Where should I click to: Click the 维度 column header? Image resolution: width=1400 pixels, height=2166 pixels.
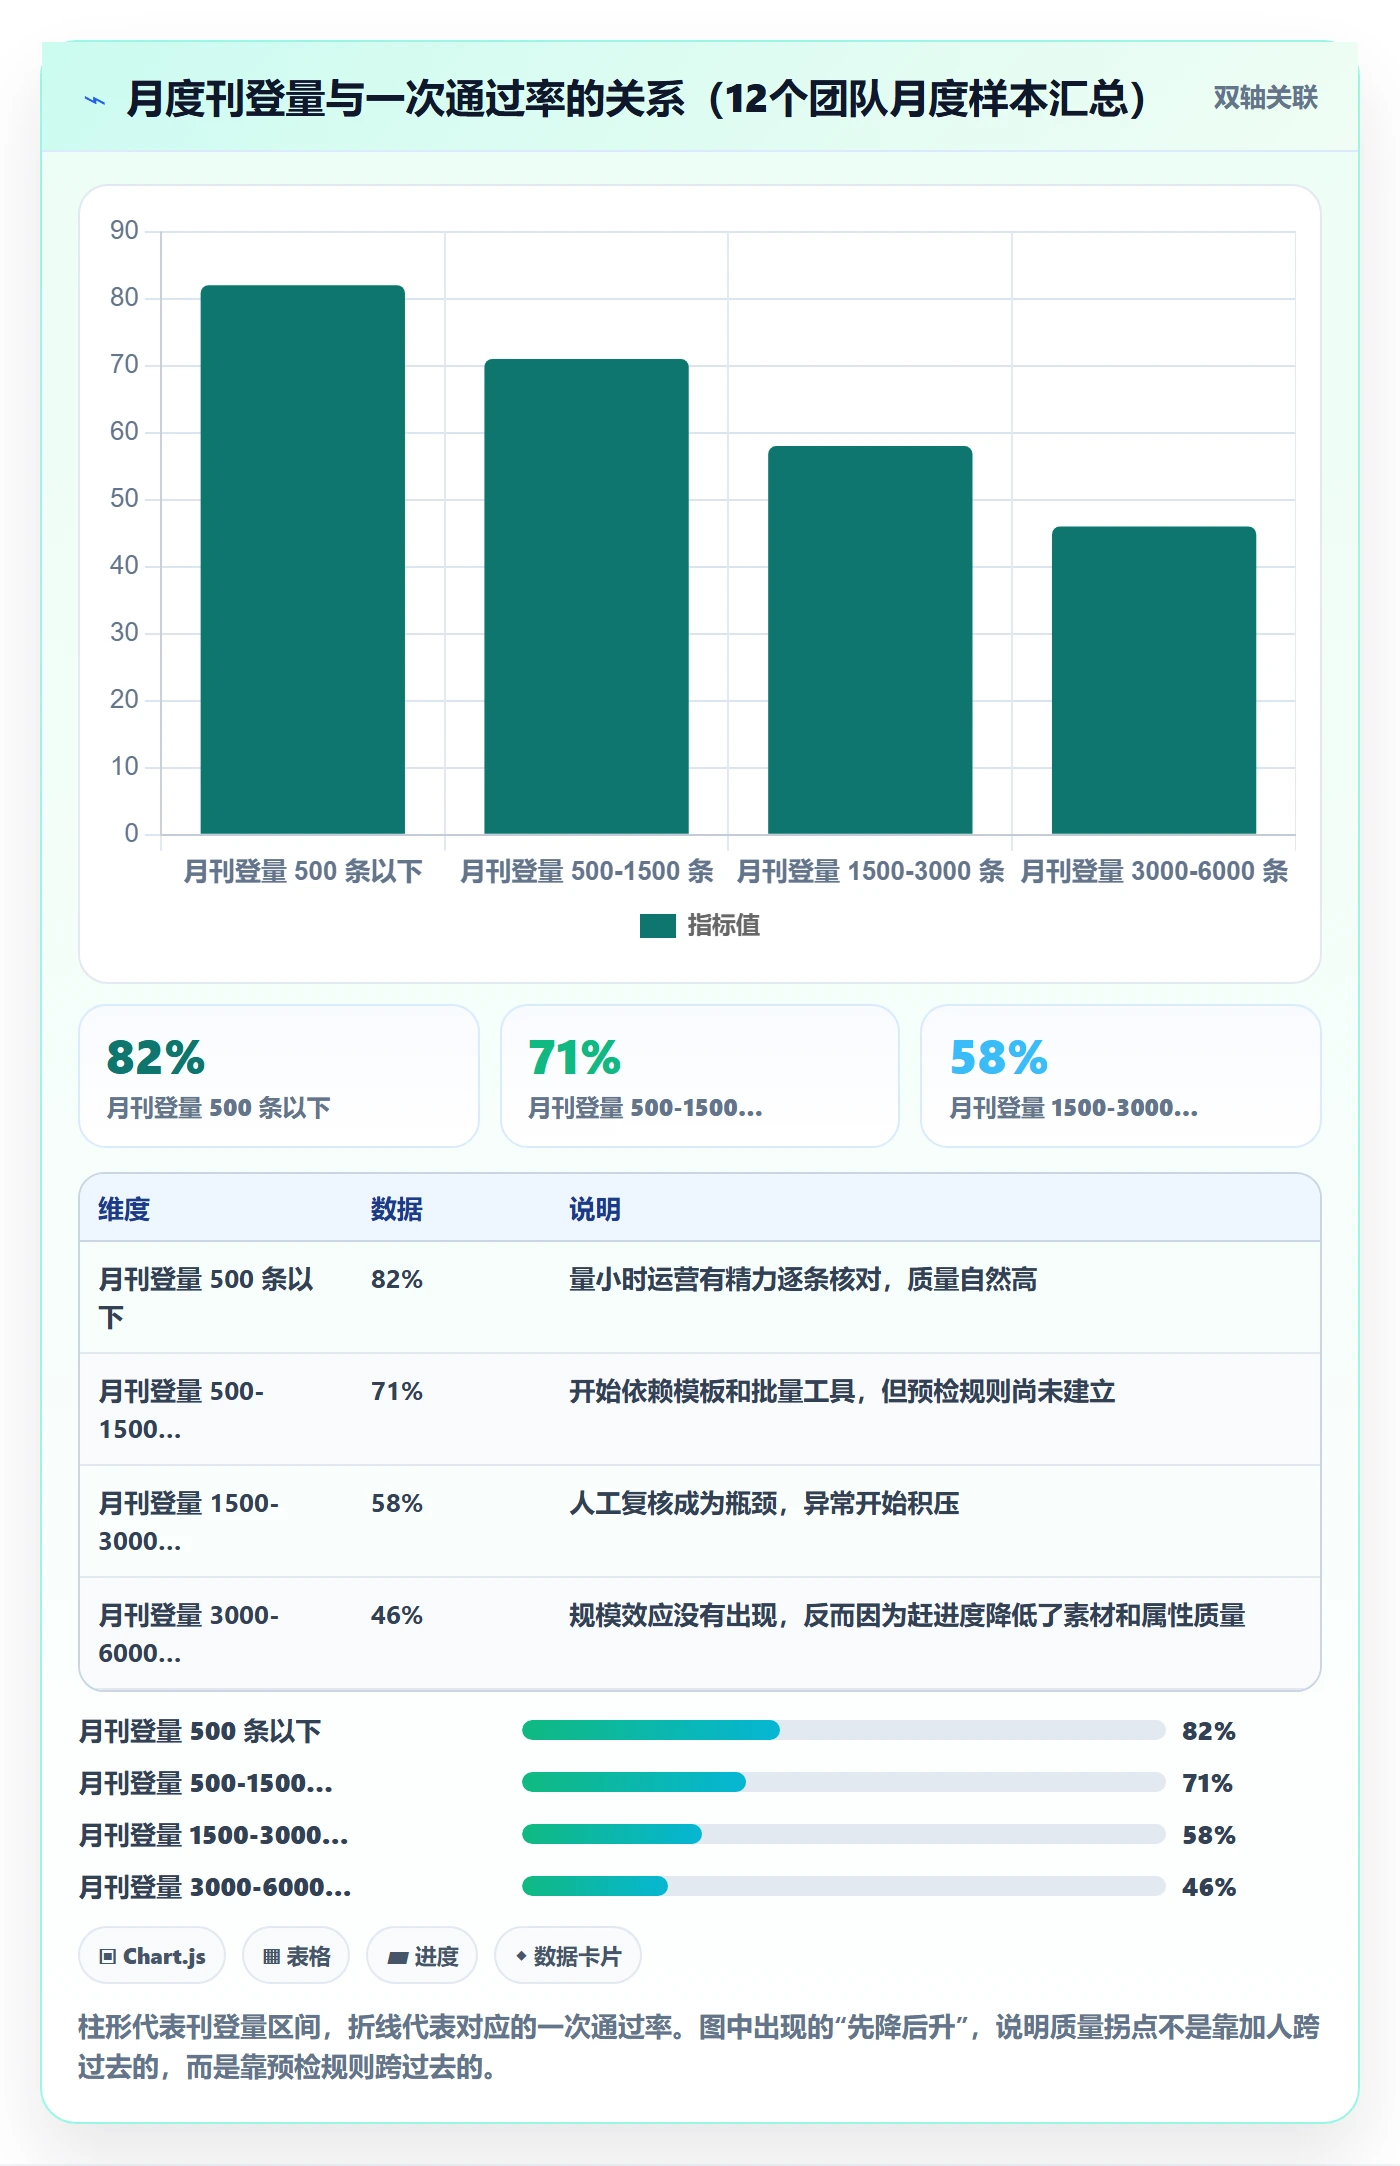[124, 1209]
